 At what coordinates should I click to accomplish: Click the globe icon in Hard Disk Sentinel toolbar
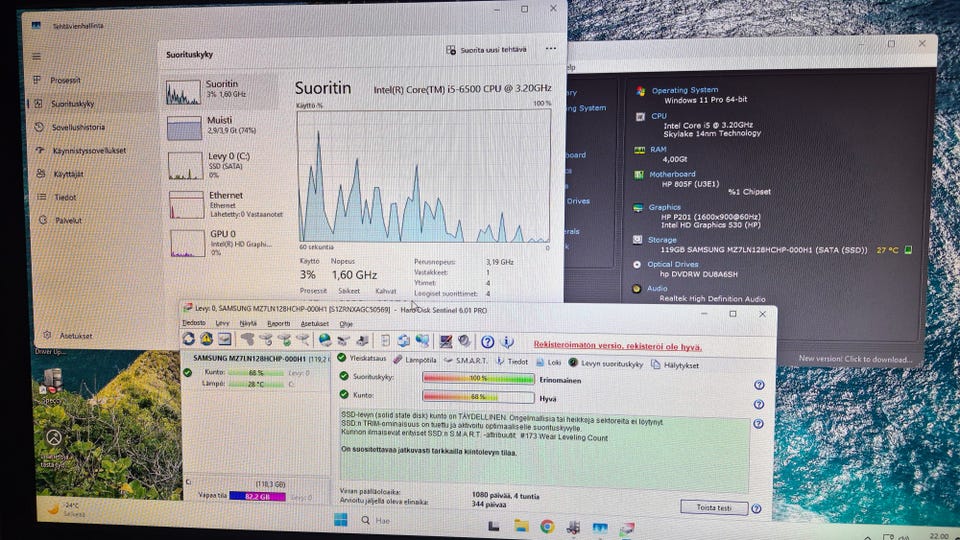click(x=325, y=339)
